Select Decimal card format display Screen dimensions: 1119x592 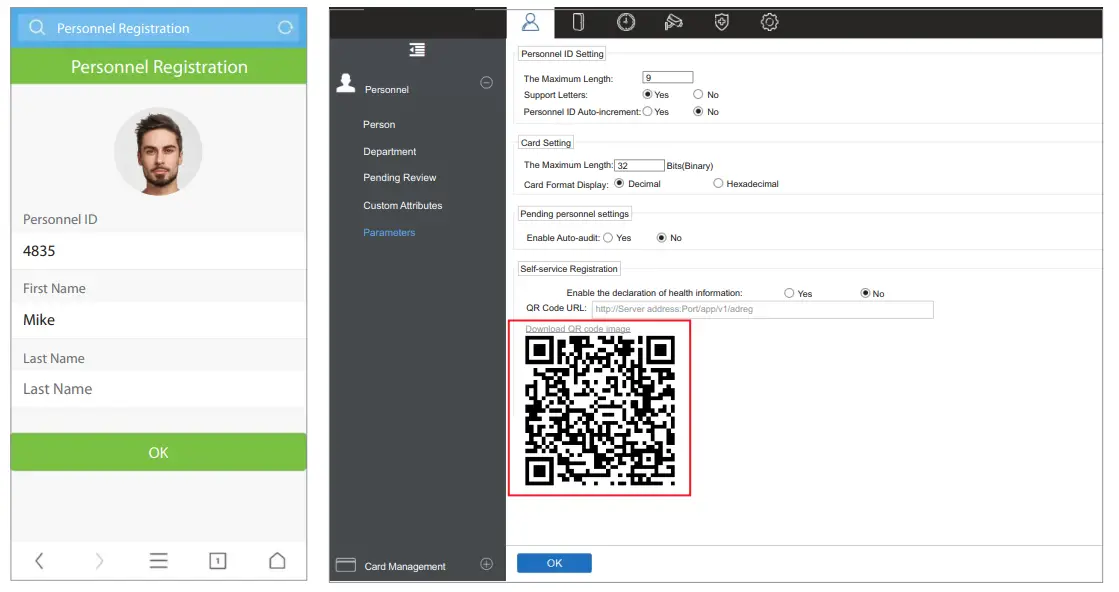coord(619,183)
